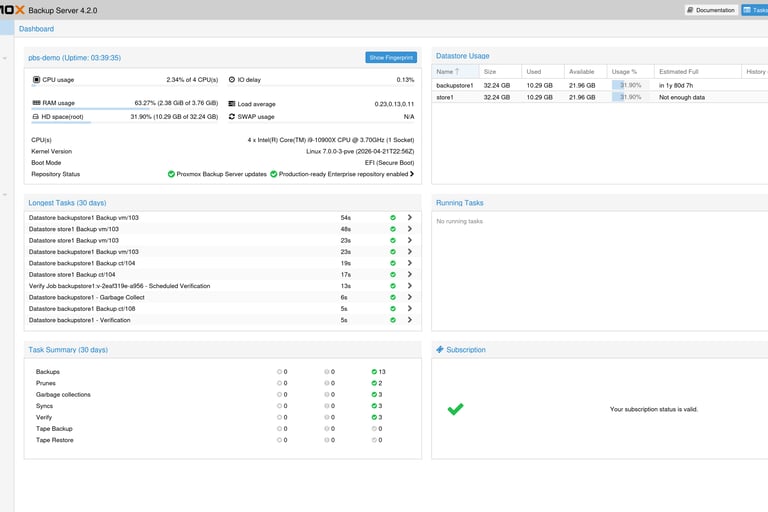Open details arrow for store1 Backup vm/103 23s
Viewport: 768px width, 512px height.
409,240
